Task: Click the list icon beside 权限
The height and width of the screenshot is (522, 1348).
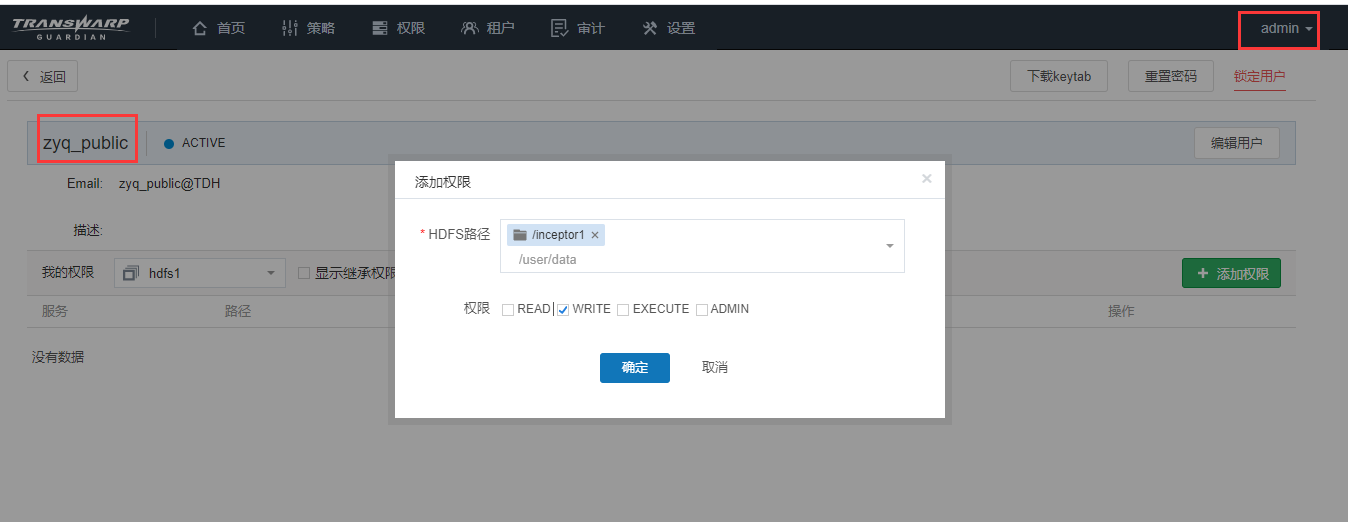Action: coord(380,28)
